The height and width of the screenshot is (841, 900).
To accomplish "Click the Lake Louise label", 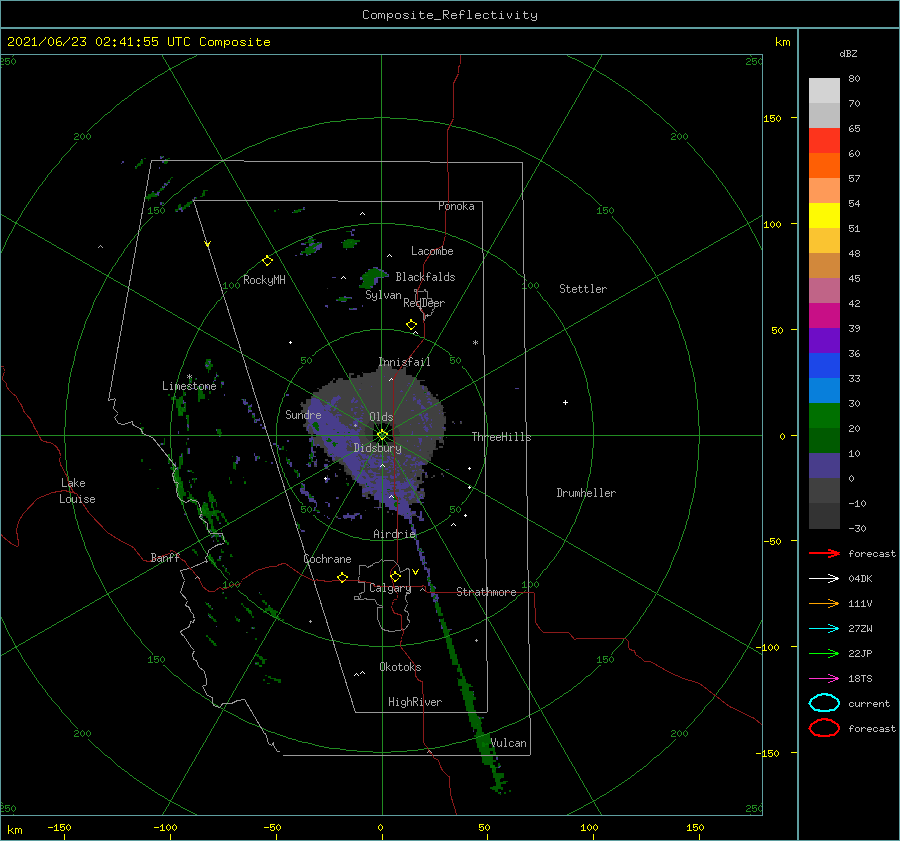I will click(x=77, y=491).
